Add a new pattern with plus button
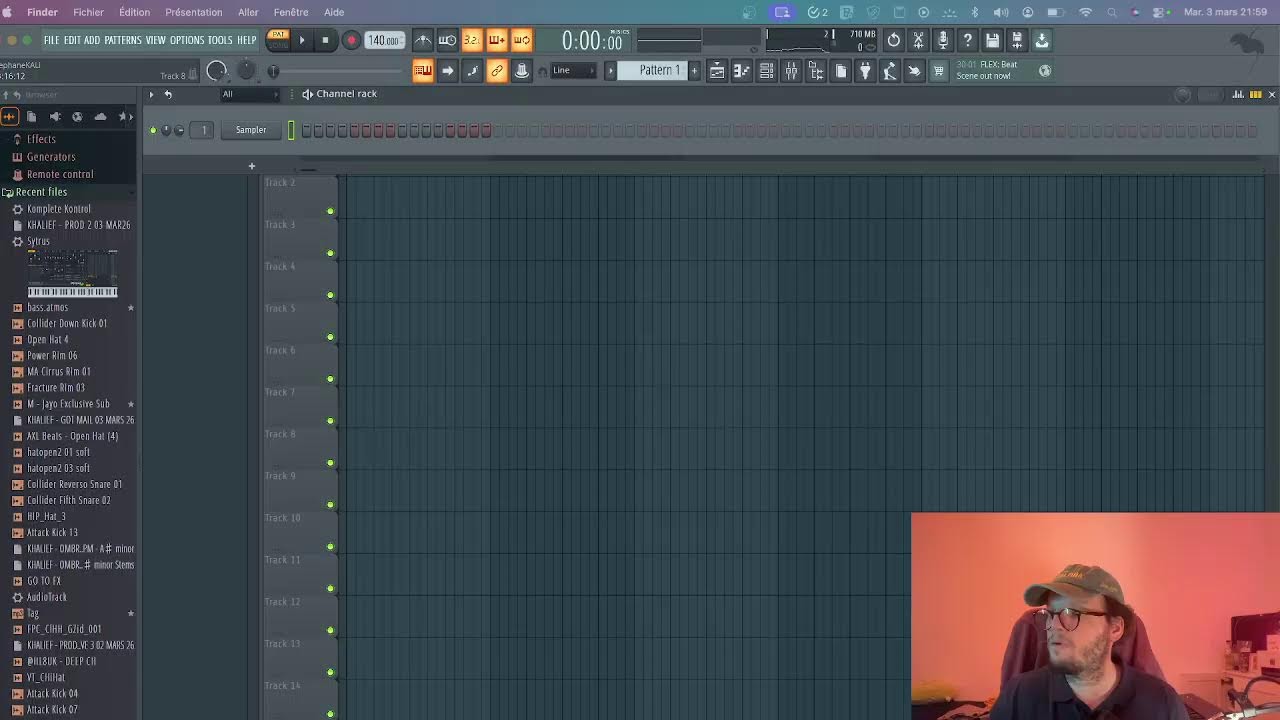This screenshot has height=720, width=1280. click(694, 70)
